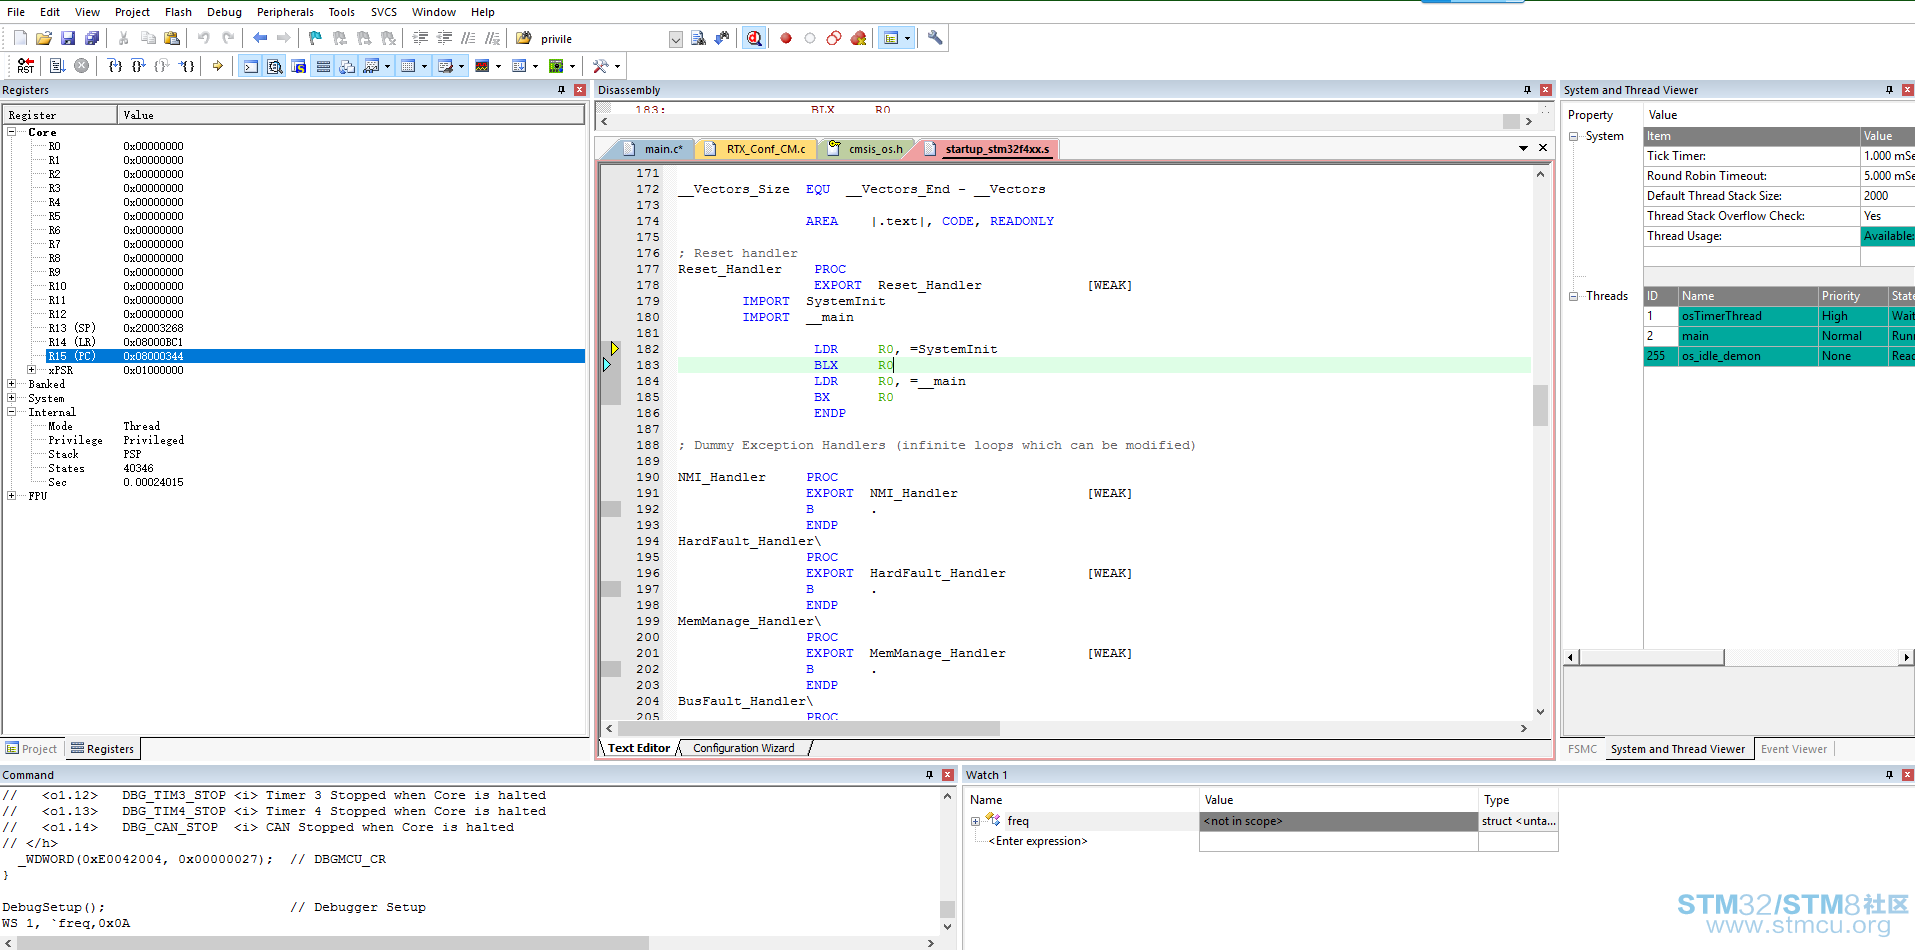Click the Thread Viewer horizontal scrollbar

pyautogui.click(x=1651, y=657)
